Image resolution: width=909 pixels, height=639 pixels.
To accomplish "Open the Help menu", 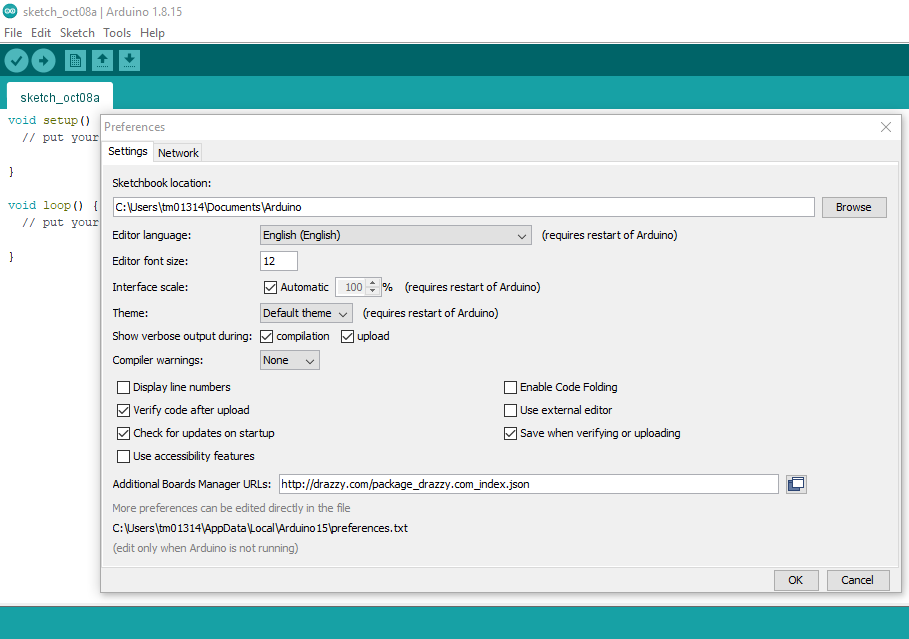I will [152, 33].
